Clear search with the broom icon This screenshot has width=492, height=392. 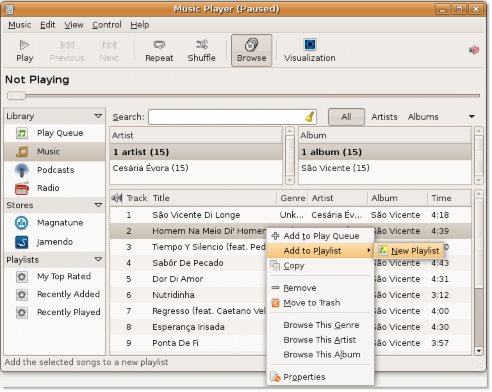click(x=310, y=117)
